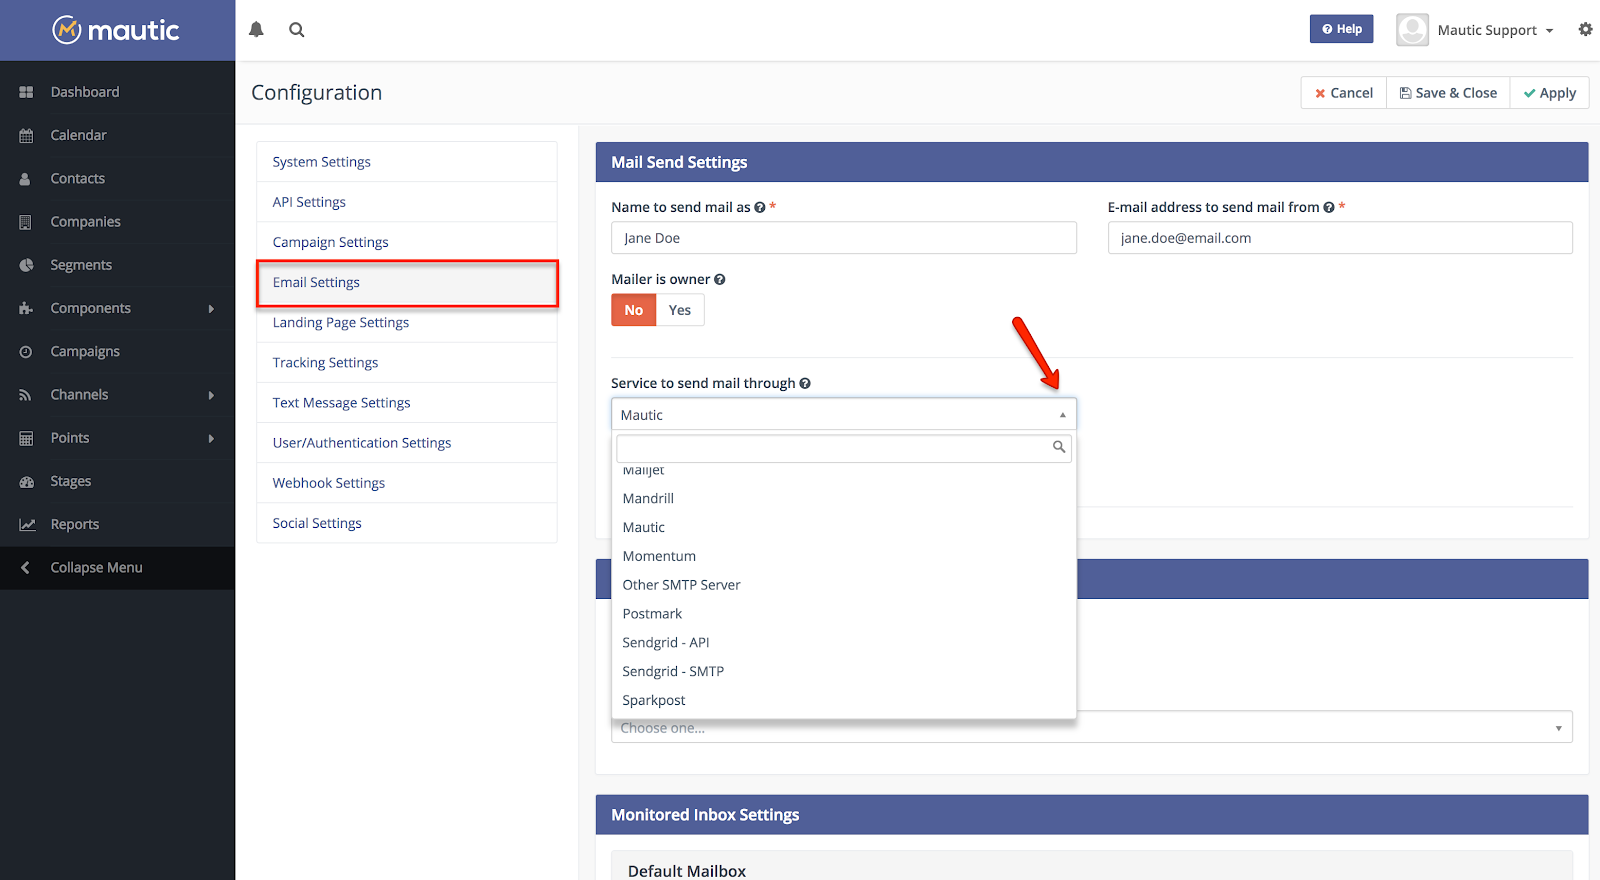
Task: Click the Components puzzle icon
Action: (26, 308)
